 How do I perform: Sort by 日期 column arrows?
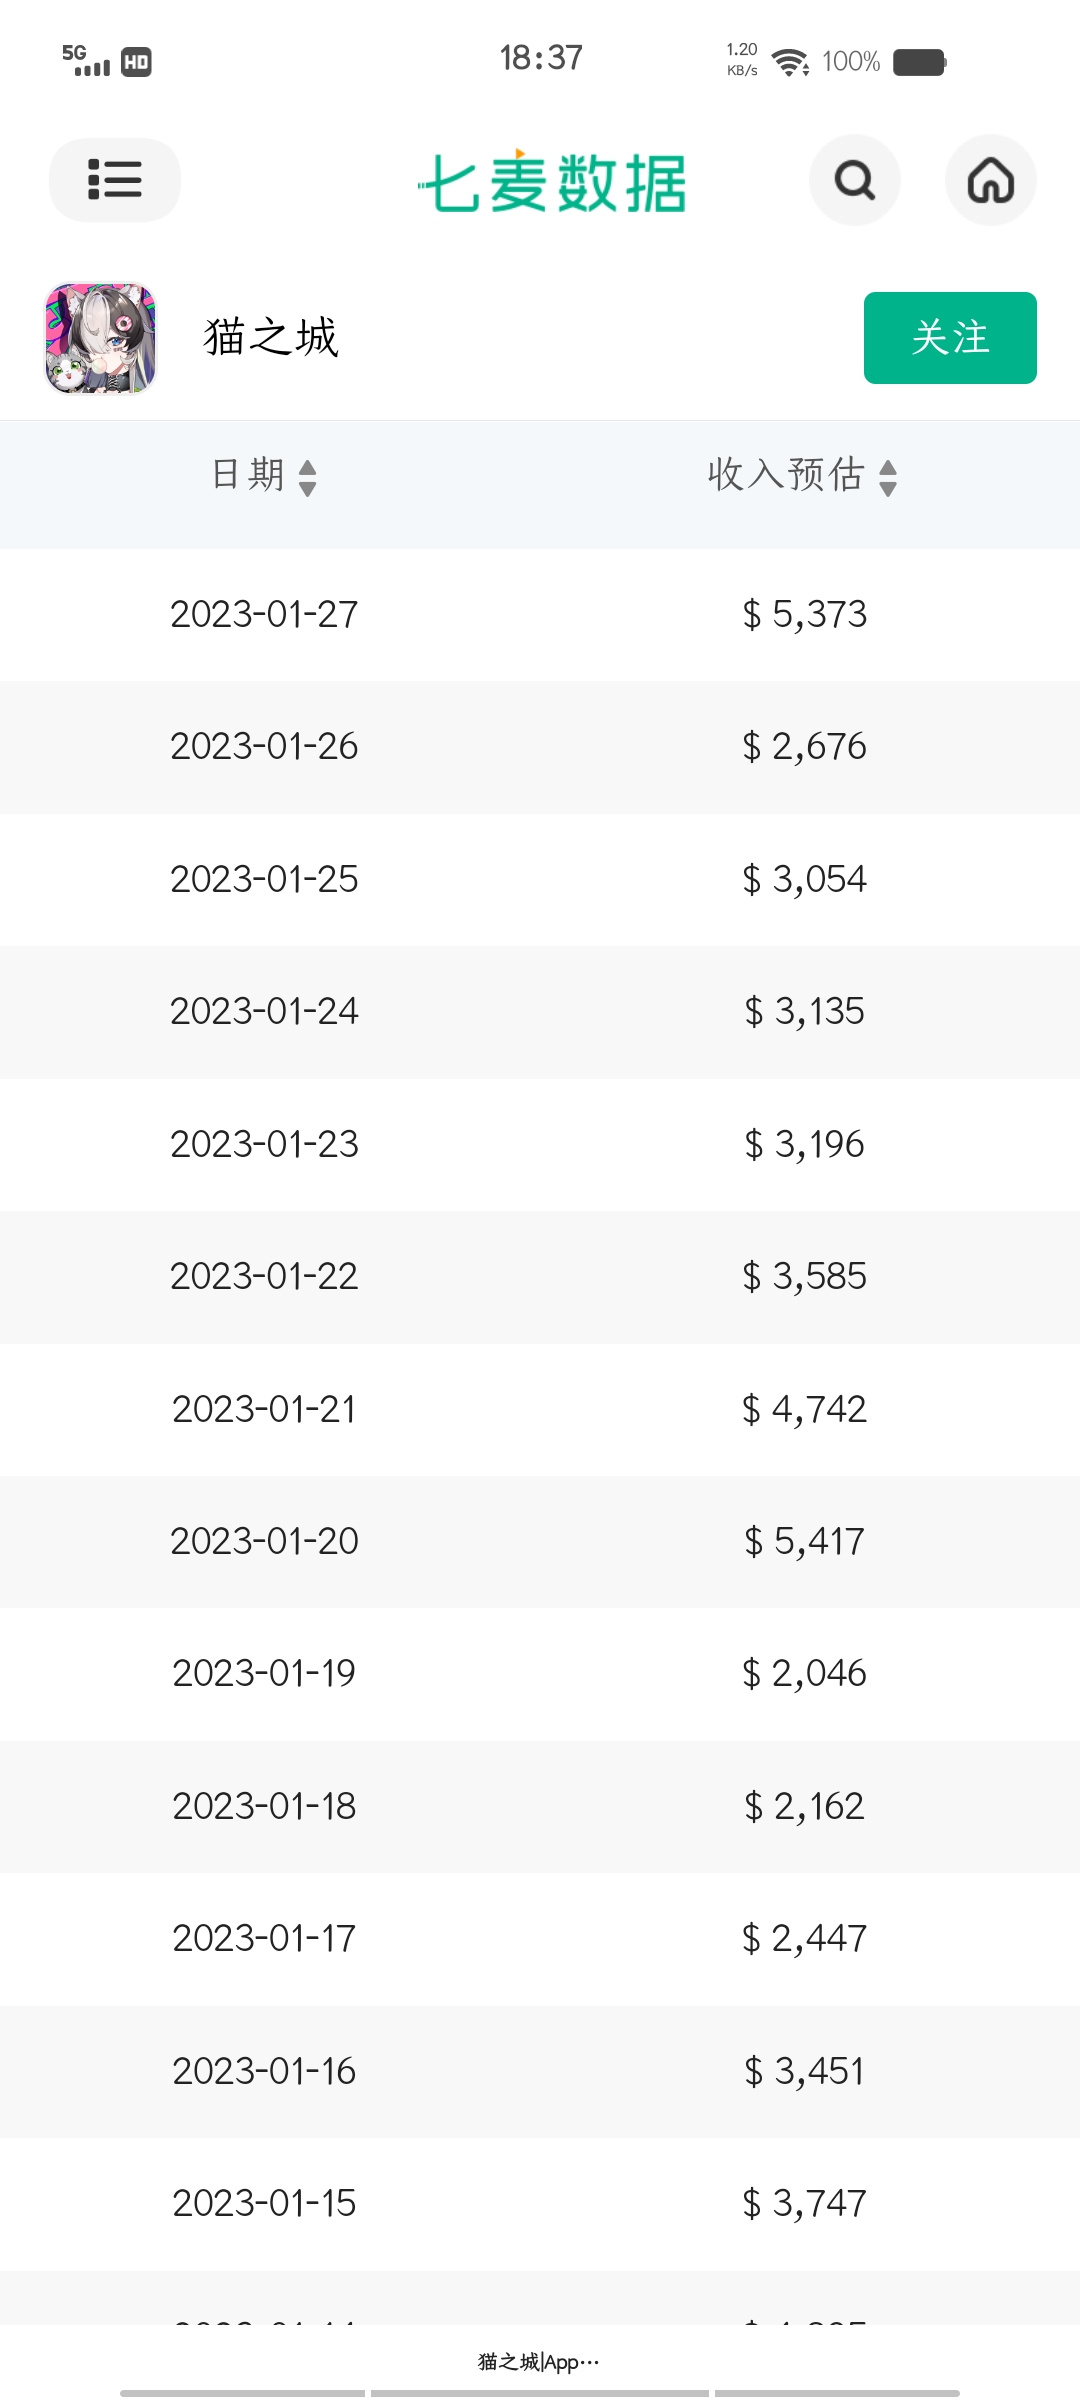308,478
